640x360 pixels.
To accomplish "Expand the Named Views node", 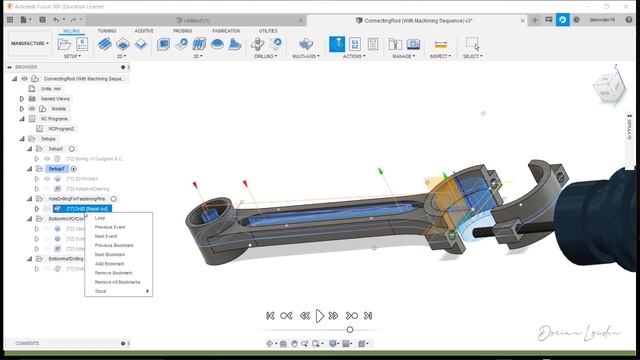I will [x=22, y=98].
